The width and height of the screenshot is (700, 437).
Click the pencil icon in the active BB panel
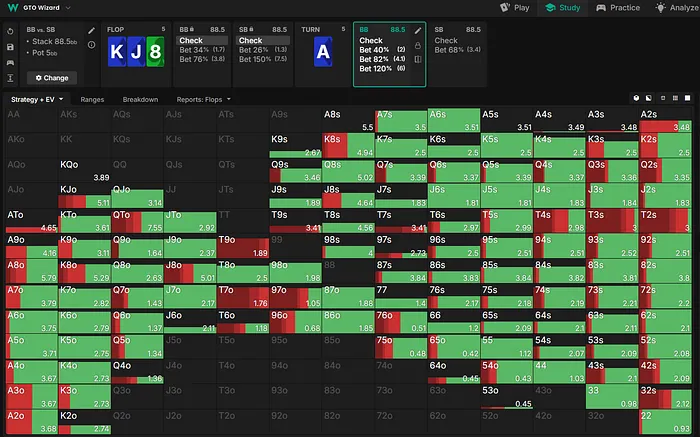coord(417,31)
